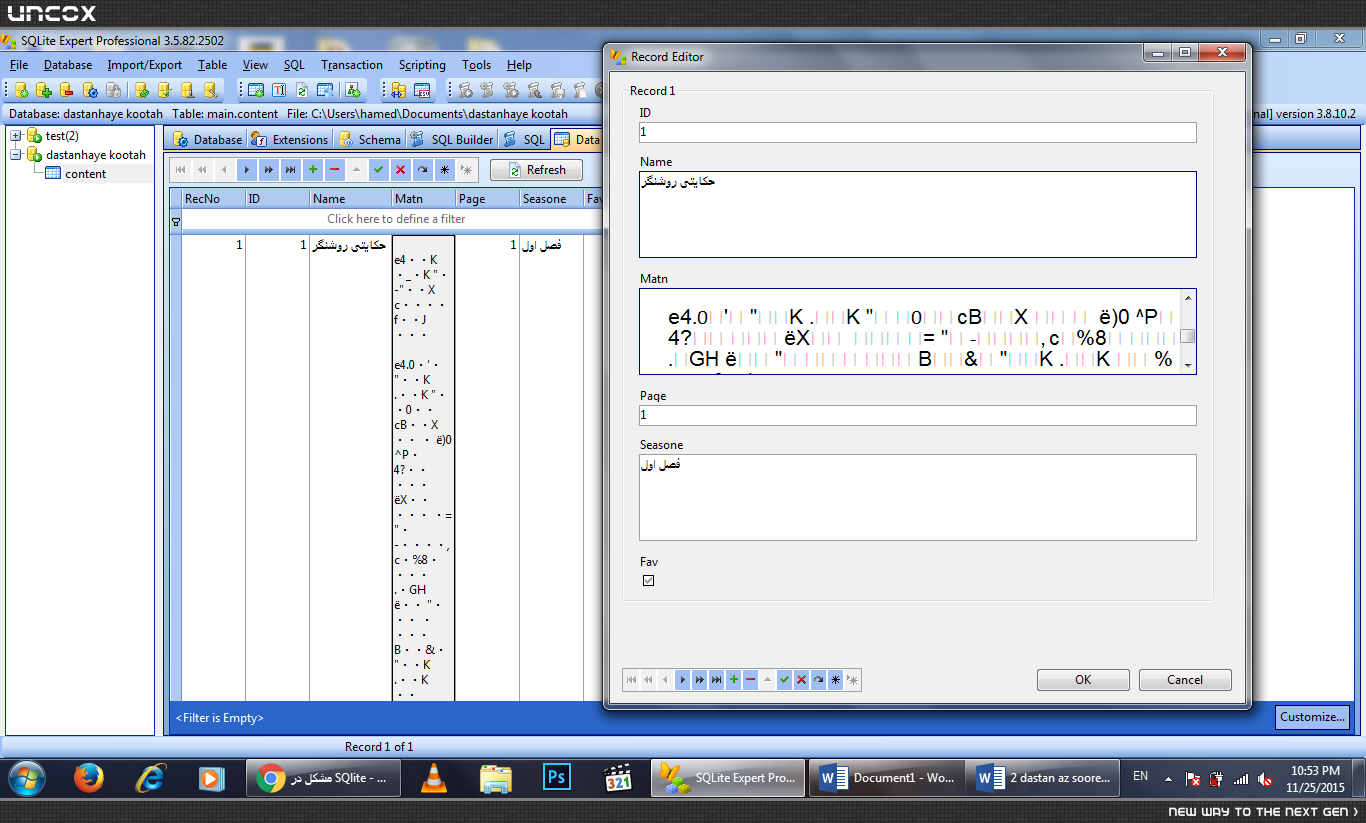Switch to Document1 Word taskbar window
The image size is (1366, 823).
[888, 778]
